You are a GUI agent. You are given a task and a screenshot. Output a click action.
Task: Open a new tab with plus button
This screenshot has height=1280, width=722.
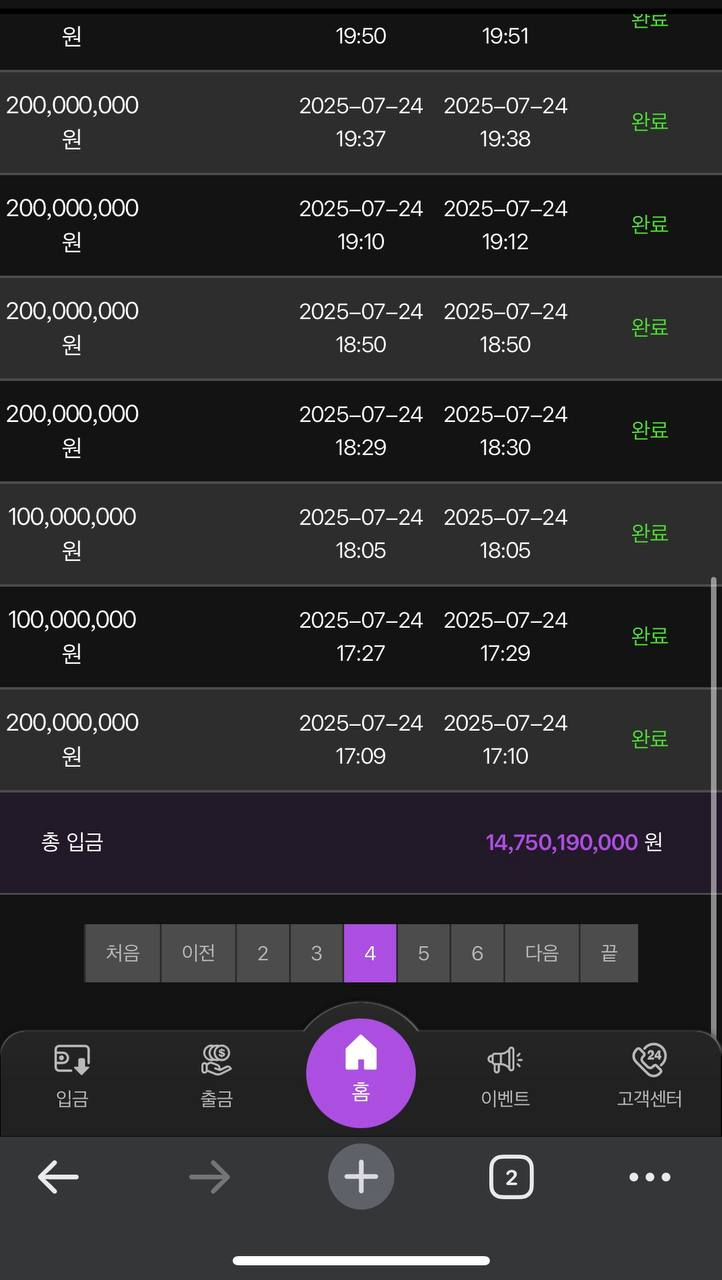point(361,1177)
